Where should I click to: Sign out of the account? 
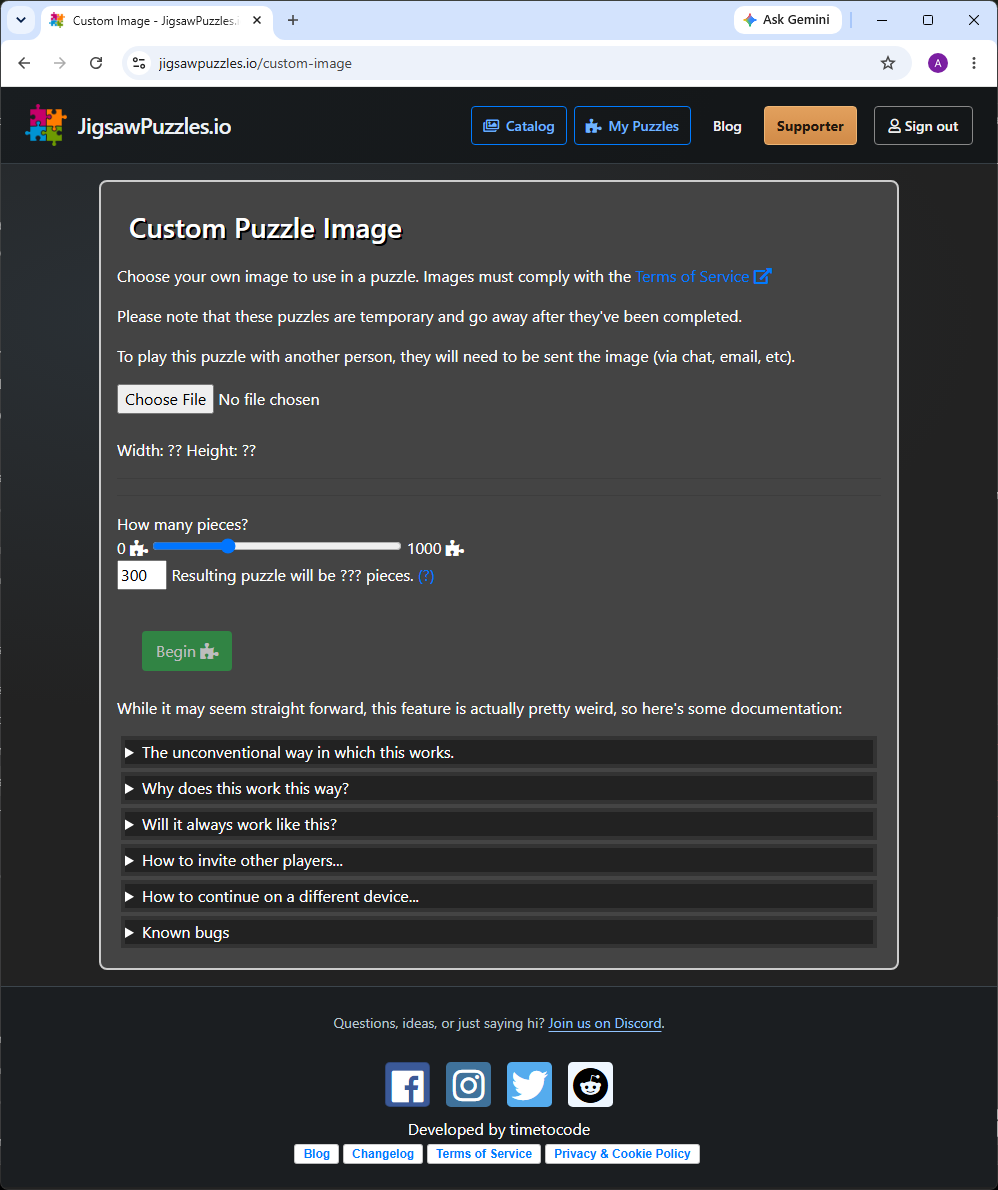(x=923, y=126)
